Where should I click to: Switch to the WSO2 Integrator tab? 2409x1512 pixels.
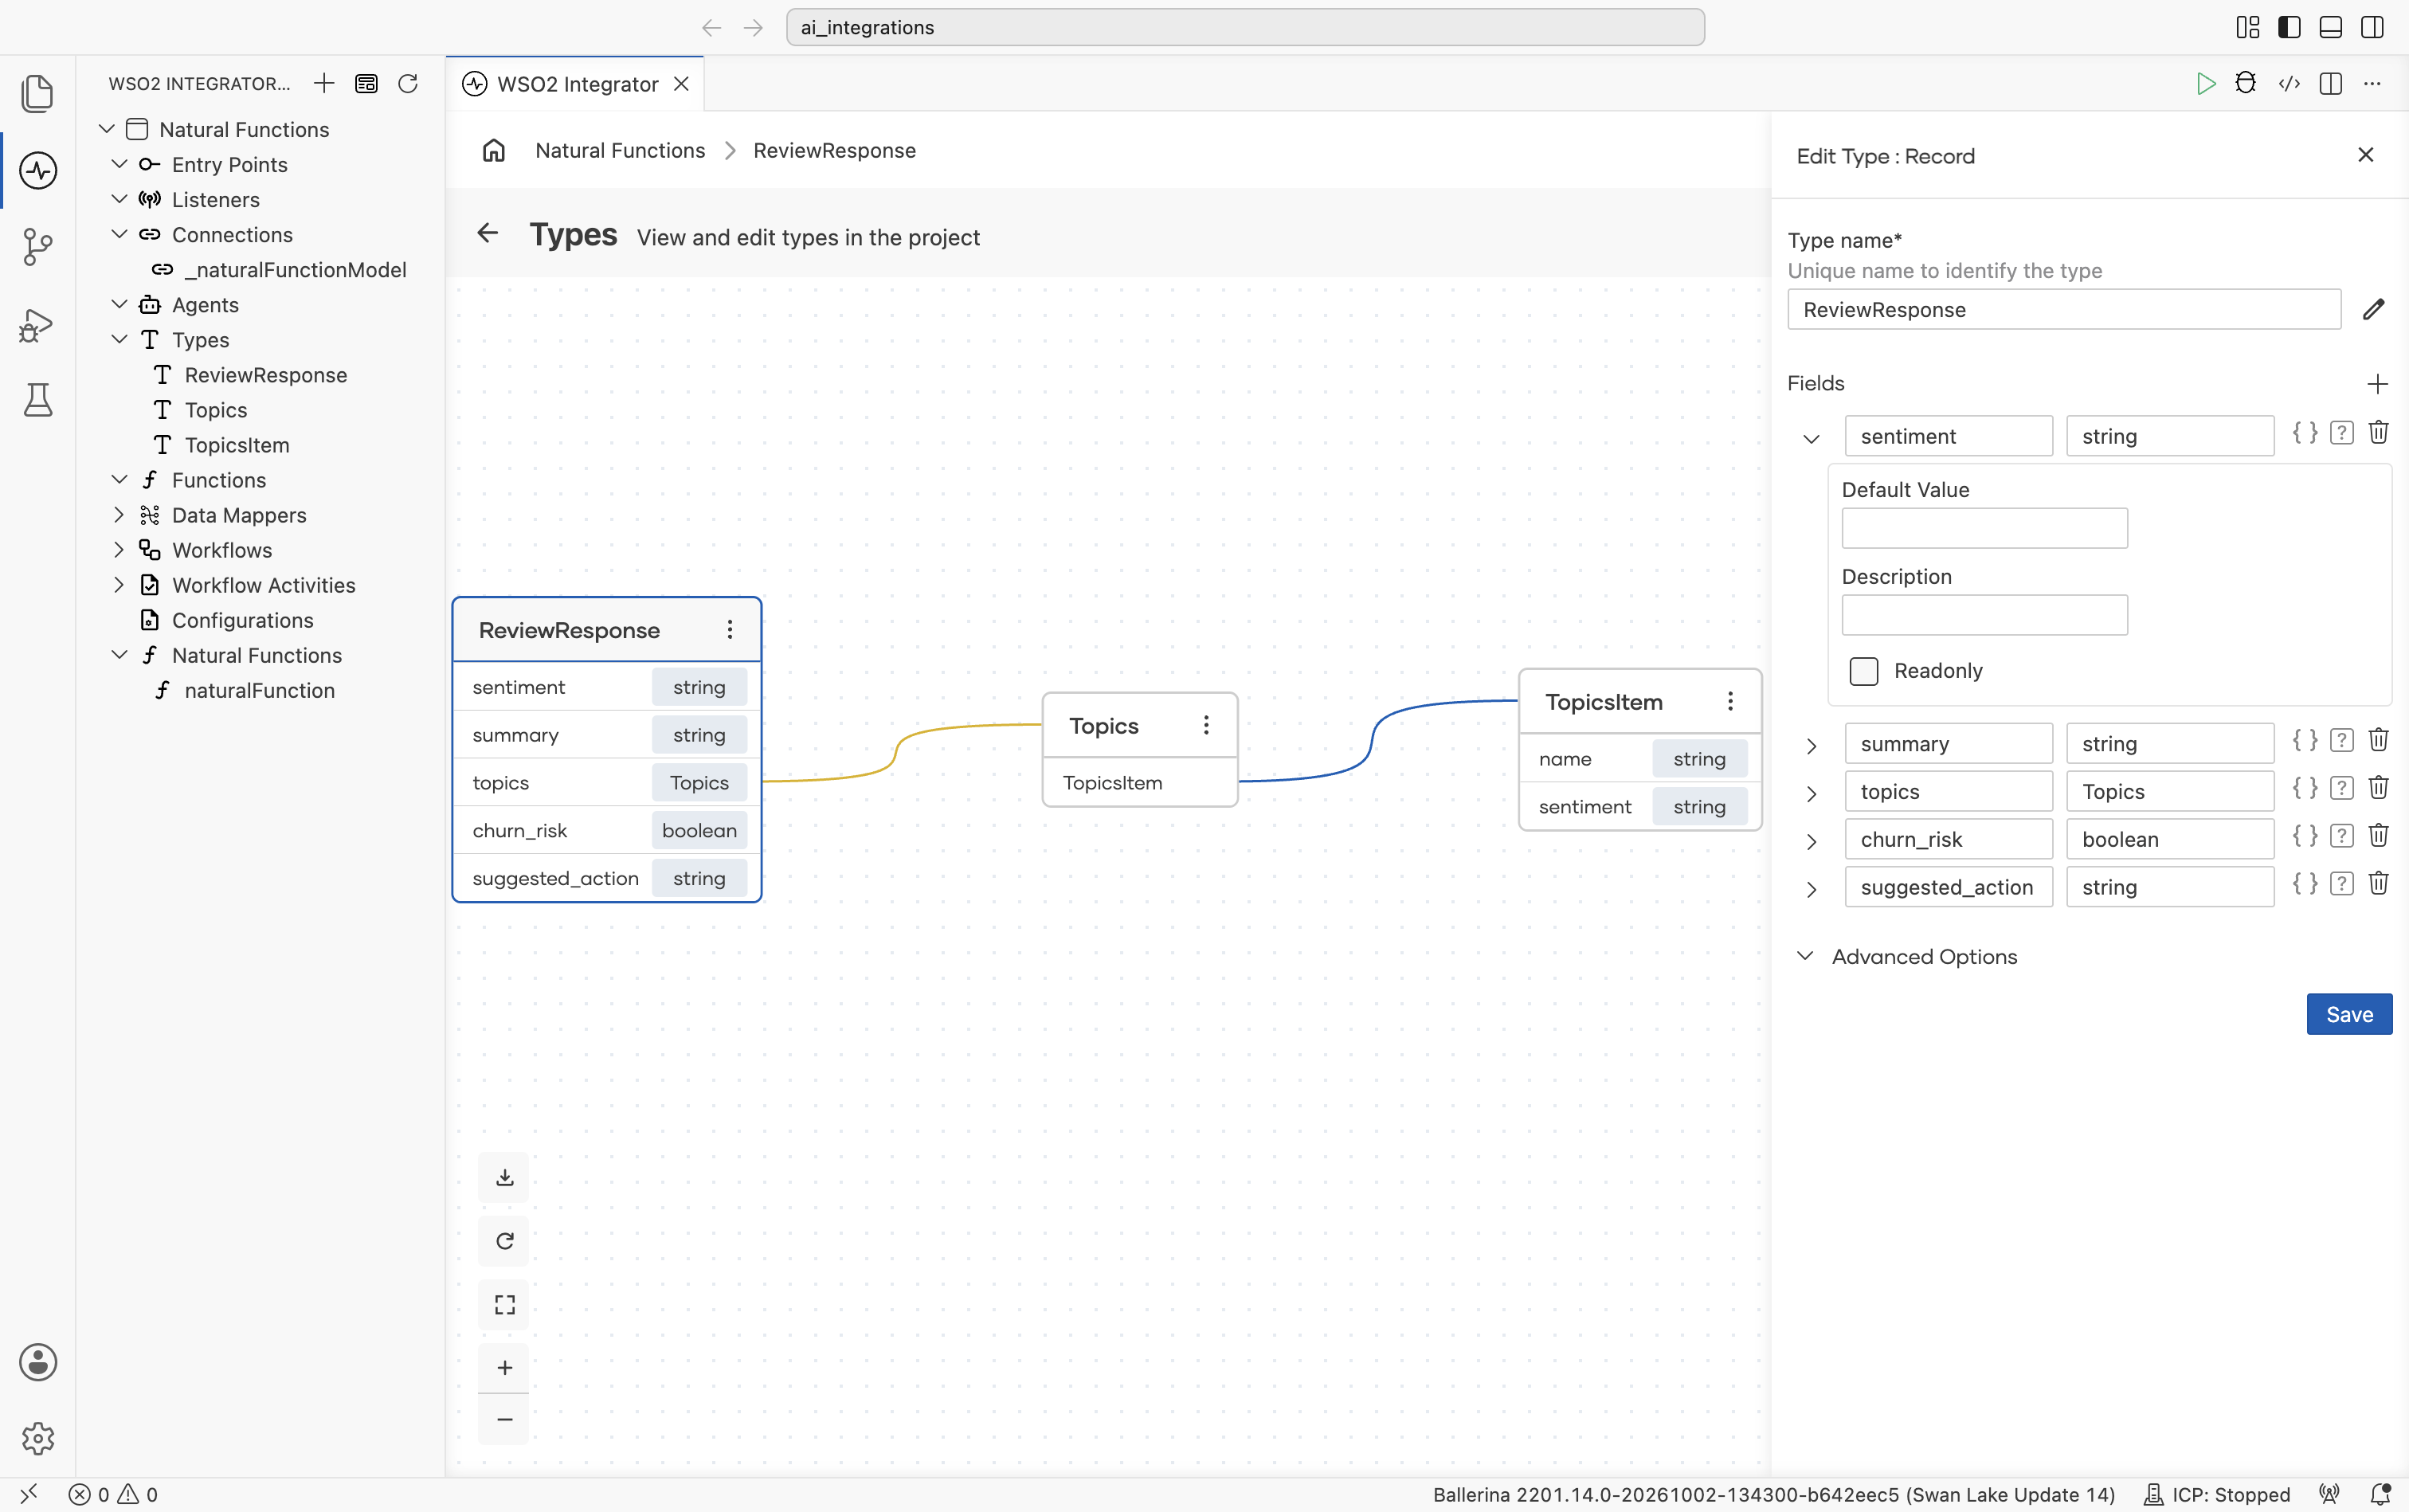point(576,84)
